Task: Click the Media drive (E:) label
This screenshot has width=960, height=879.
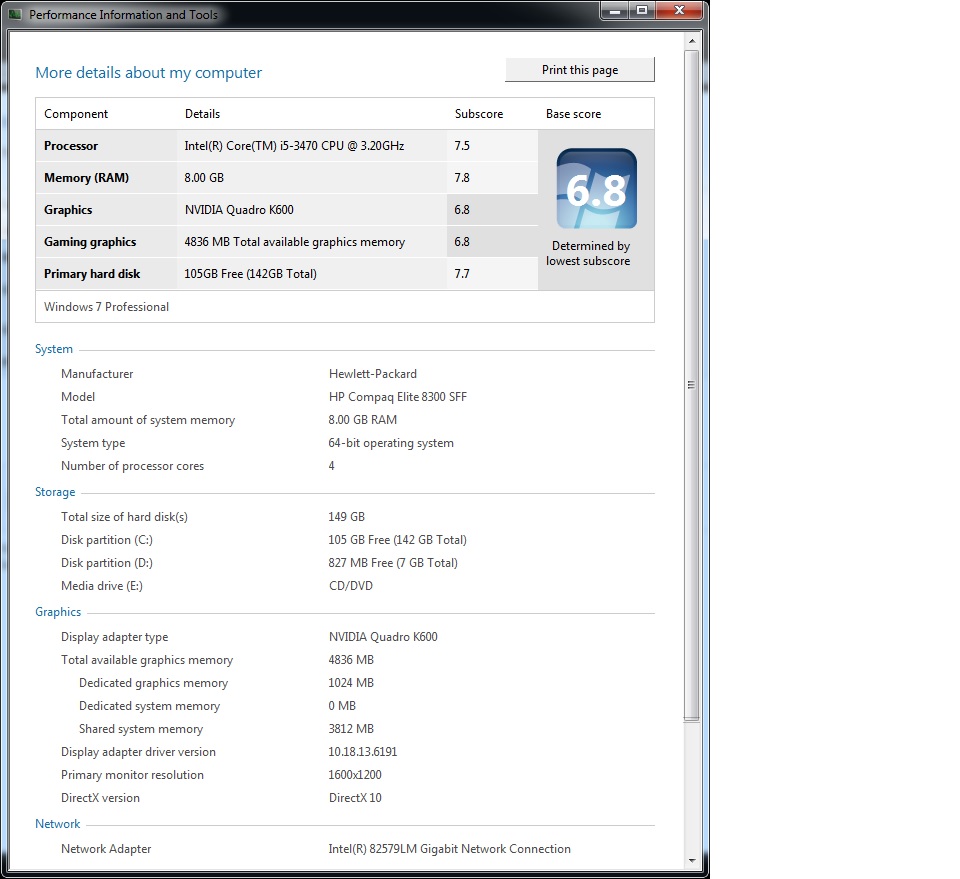Action: [x=102, y=586]
